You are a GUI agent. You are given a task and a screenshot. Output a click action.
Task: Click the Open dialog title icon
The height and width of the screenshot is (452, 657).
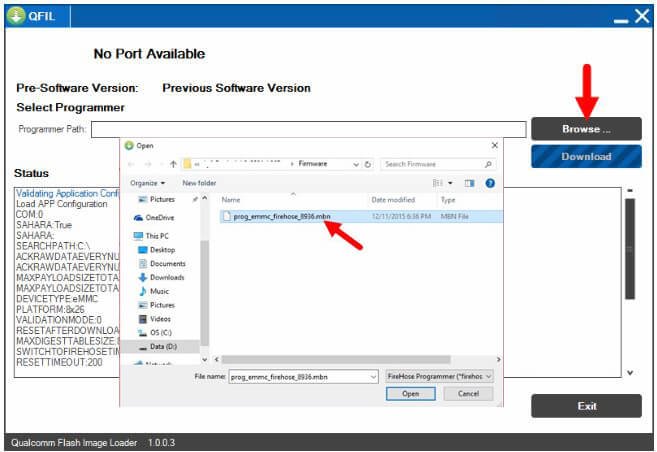click(x=129, y=145)
